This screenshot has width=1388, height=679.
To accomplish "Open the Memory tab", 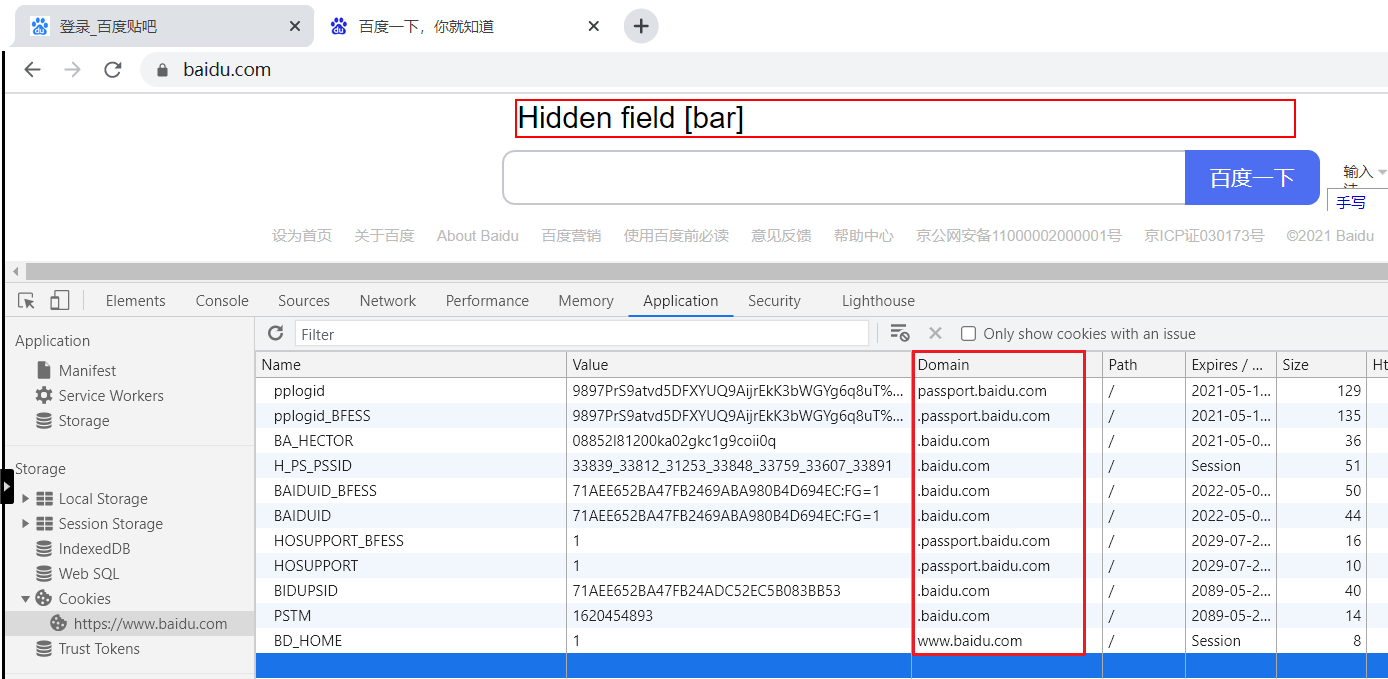I will coord(586,300).
